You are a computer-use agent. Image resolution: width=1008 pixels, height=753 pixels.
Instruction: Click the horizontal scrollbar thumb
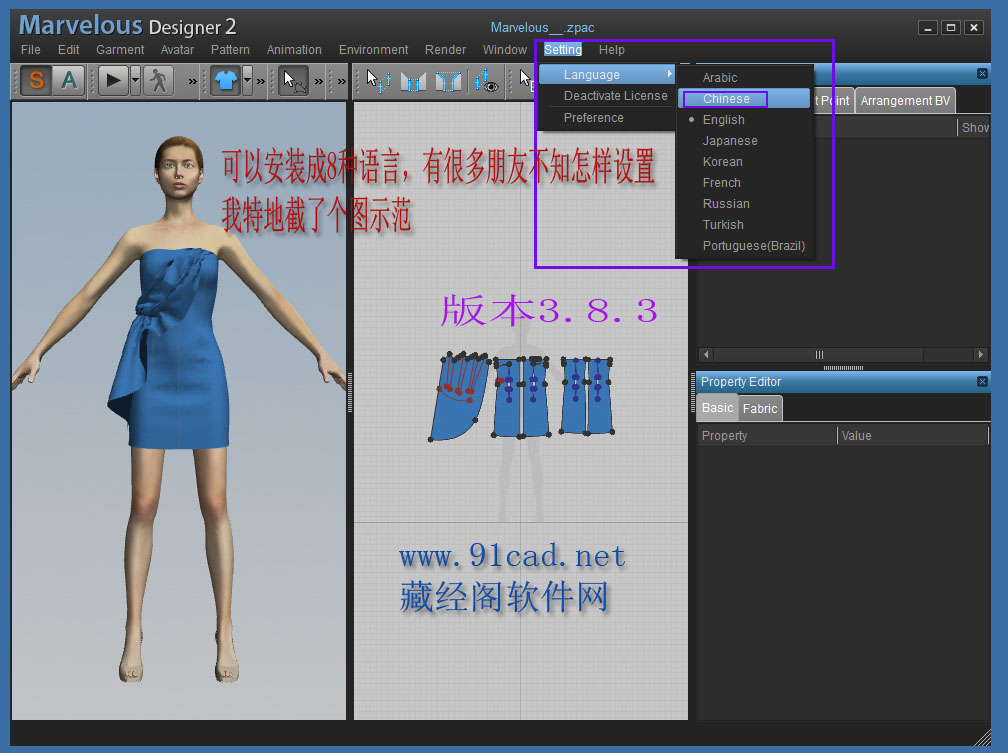[x=818, y=354]
